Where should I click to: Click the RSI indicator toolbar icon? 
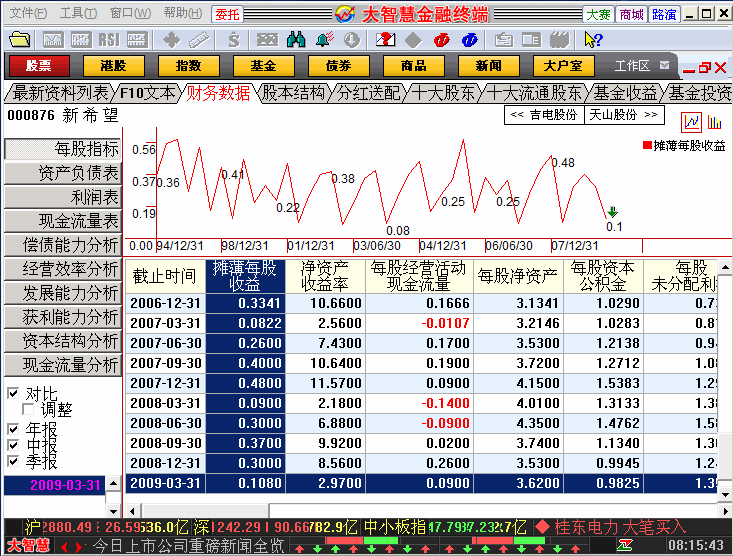click(x=109, y=40)
